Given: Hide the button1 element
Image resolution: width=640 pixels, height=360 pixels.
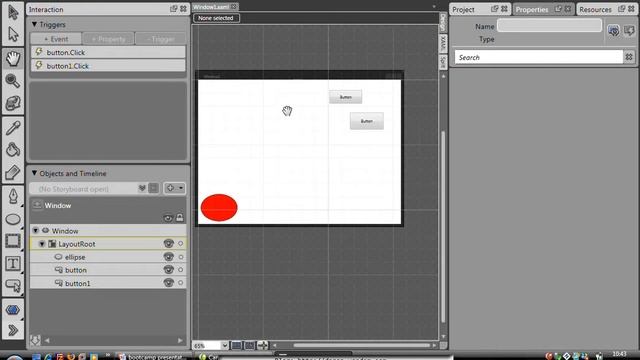Looking at the screenshot, I should (169, 283).
